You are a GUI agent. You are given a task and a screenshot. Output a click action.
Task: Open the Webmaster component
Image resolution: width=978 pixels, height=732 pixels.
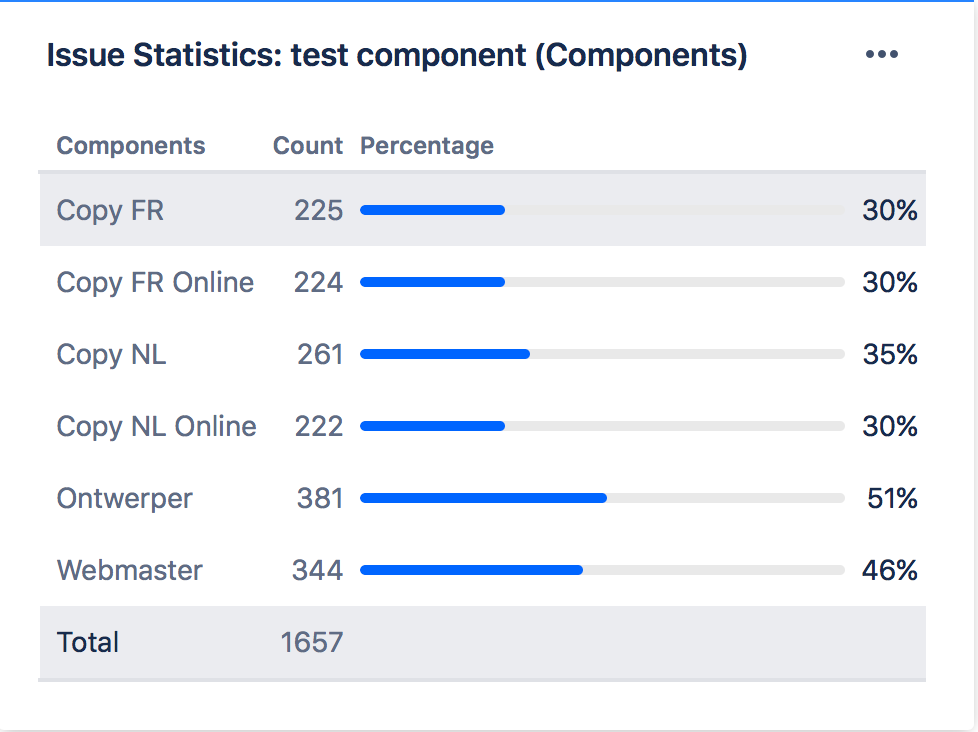[x=130, y=571]
